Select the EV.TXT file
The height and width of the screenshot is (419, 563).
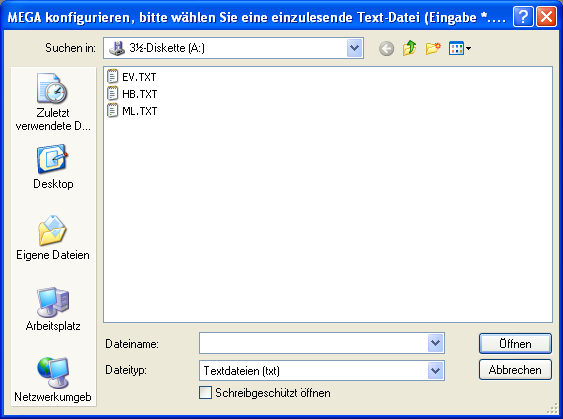[132, 77]
